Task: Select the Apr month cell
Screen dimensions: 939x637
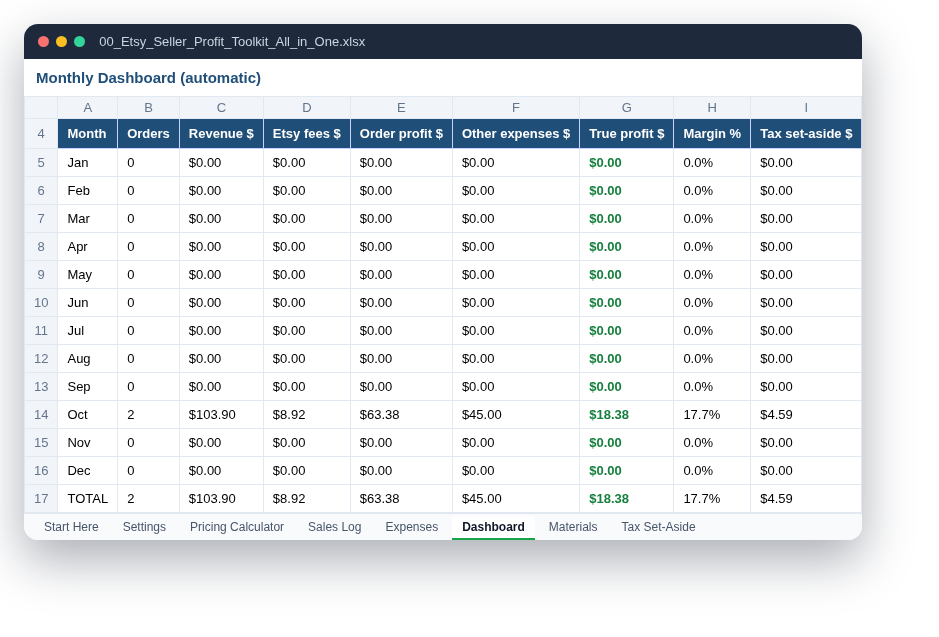Action: click(x=87, y=247)
